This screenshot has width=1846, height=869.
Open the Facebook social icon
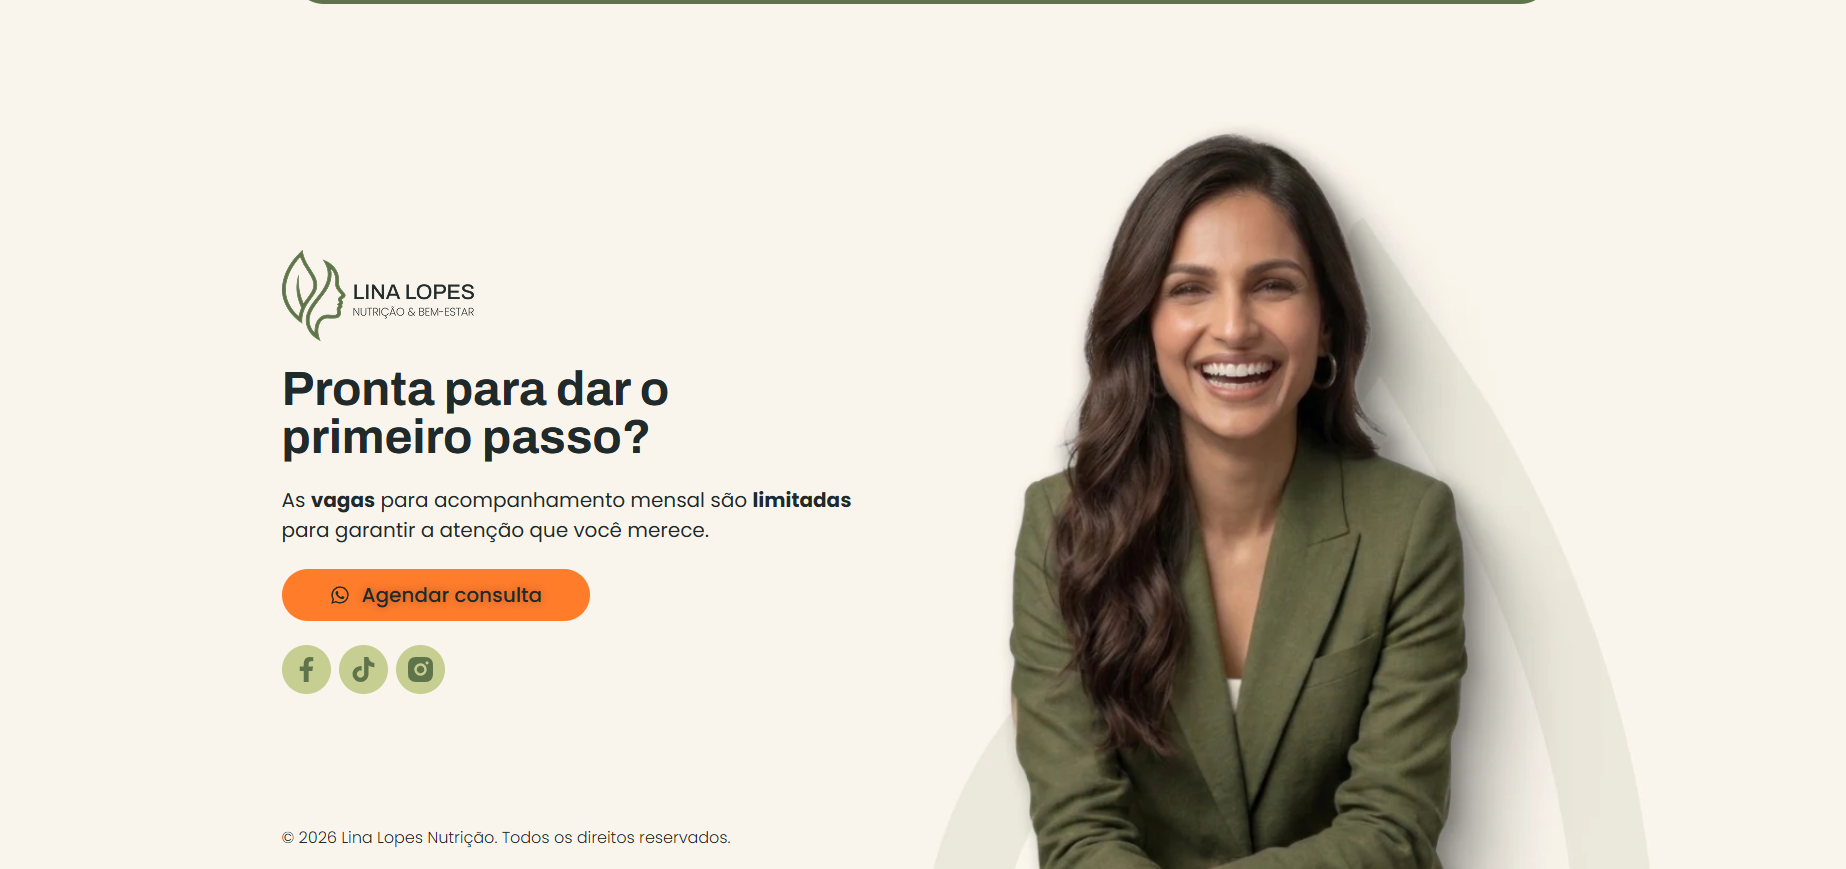click(x=306, y=669)
